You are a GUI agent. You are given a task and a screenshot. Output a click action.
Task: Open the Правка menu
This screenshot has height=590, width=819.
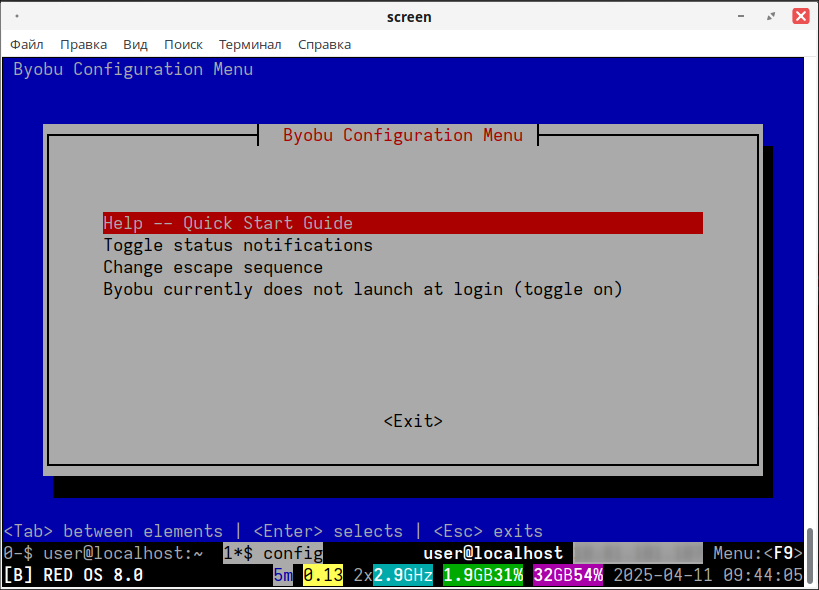(84, 45)
